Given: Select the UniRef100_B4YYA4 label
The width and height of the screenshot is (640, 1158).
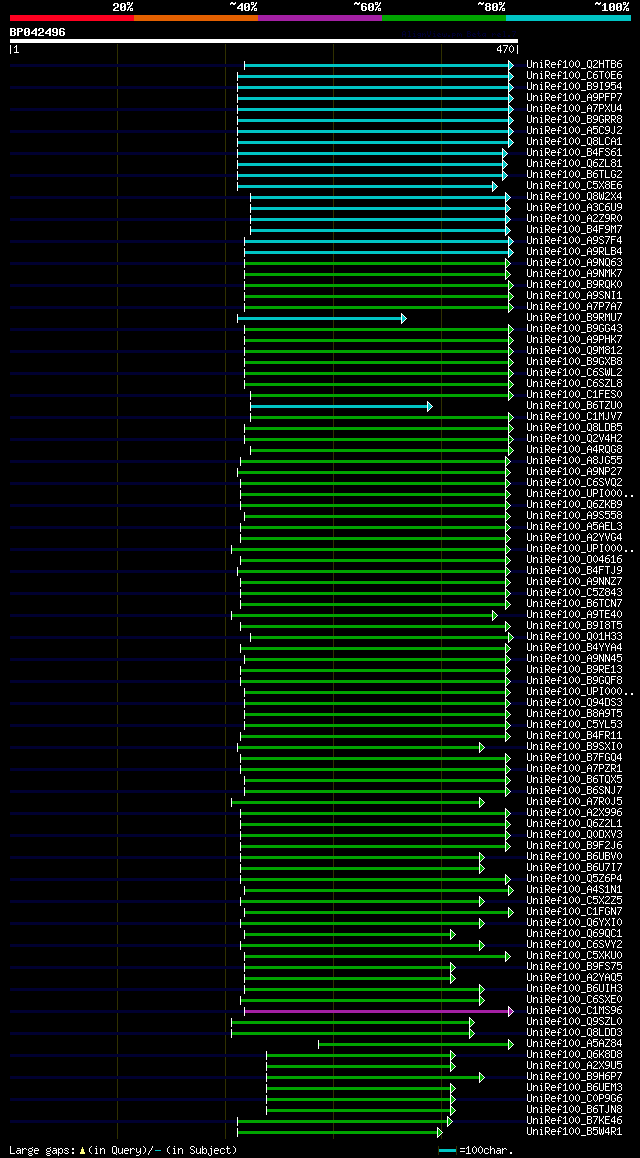Looking at the screenshot, I should click(574, 648).
